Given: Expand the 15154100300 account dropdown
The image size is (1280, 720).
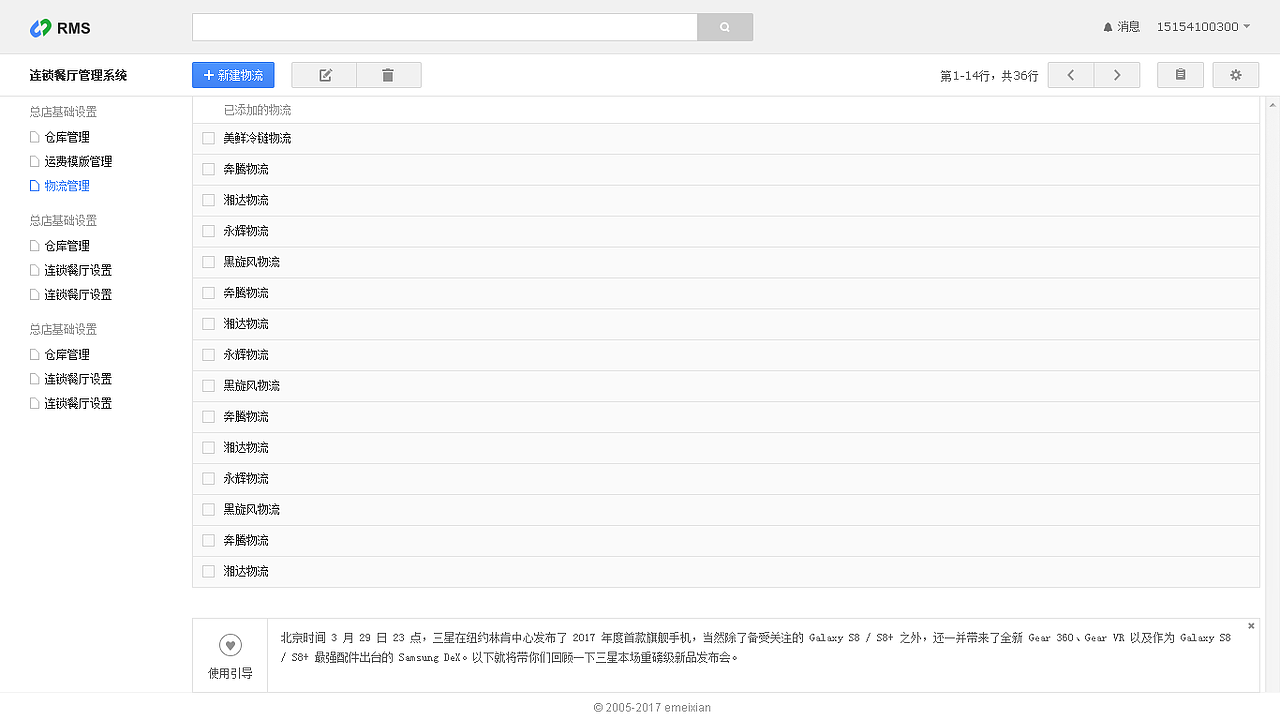Looking at the screenshot, I should pyautogui.click(x=1203, y=27).
